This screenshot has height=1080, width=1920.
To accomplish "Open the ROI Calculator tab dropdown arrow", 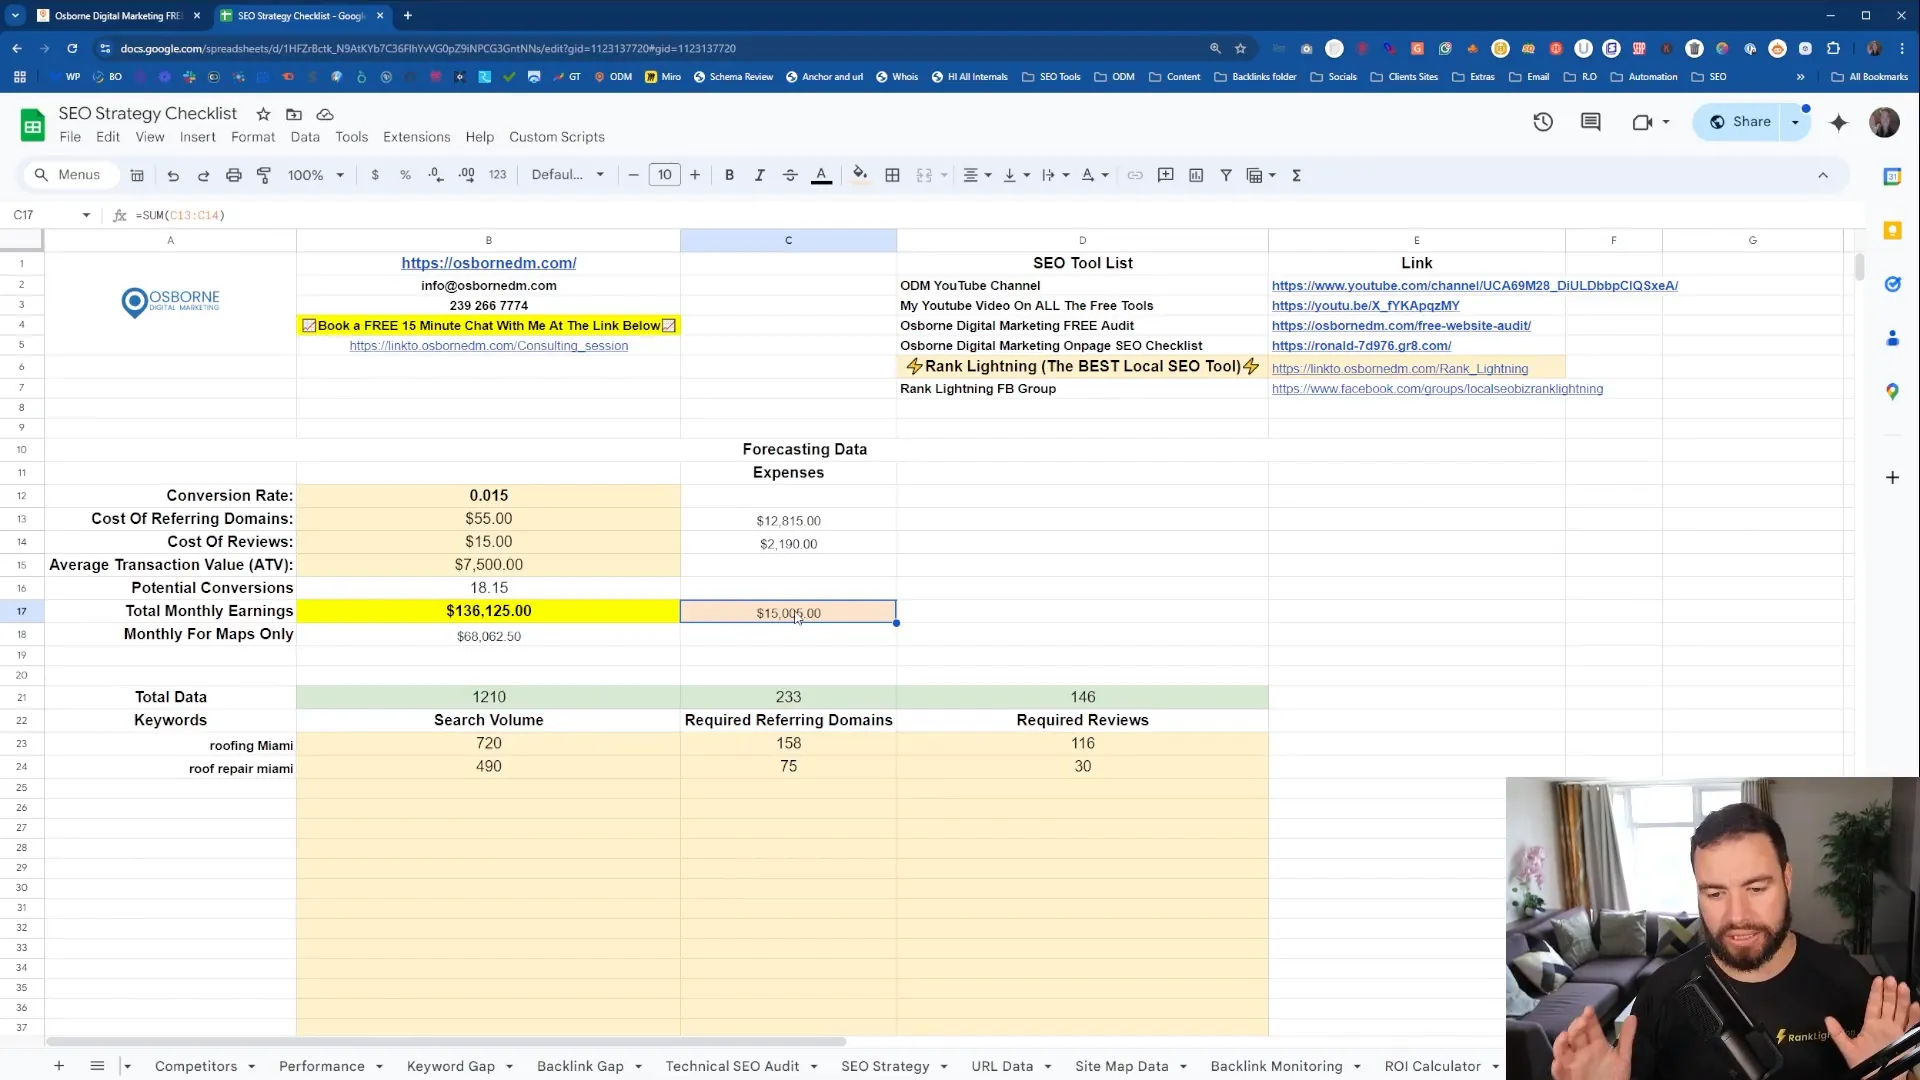I will coord(1495,1067).
